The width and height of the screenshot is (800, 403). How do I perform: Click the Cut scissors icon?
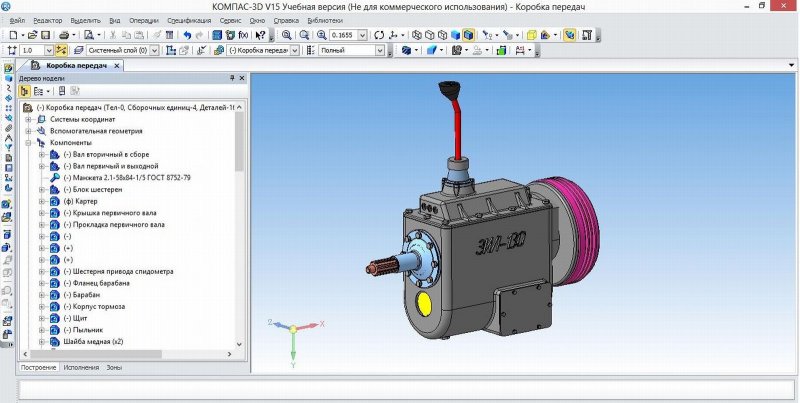point(113,35)
